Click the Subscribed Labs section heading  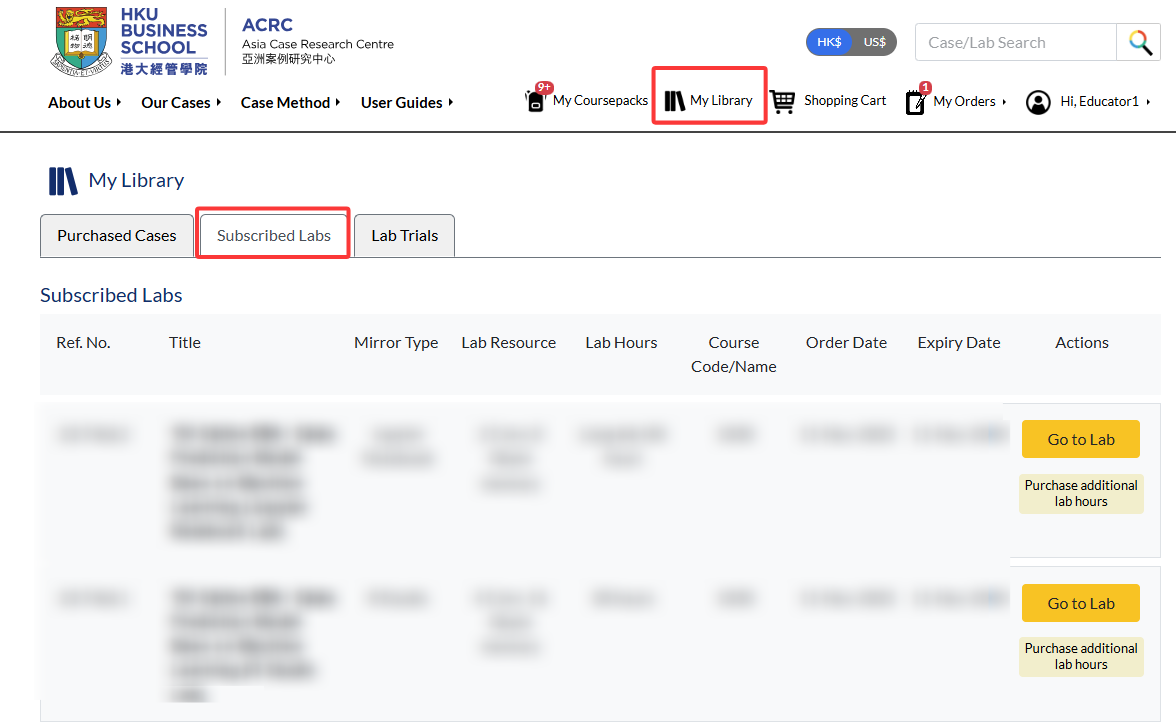click(111, 295)
